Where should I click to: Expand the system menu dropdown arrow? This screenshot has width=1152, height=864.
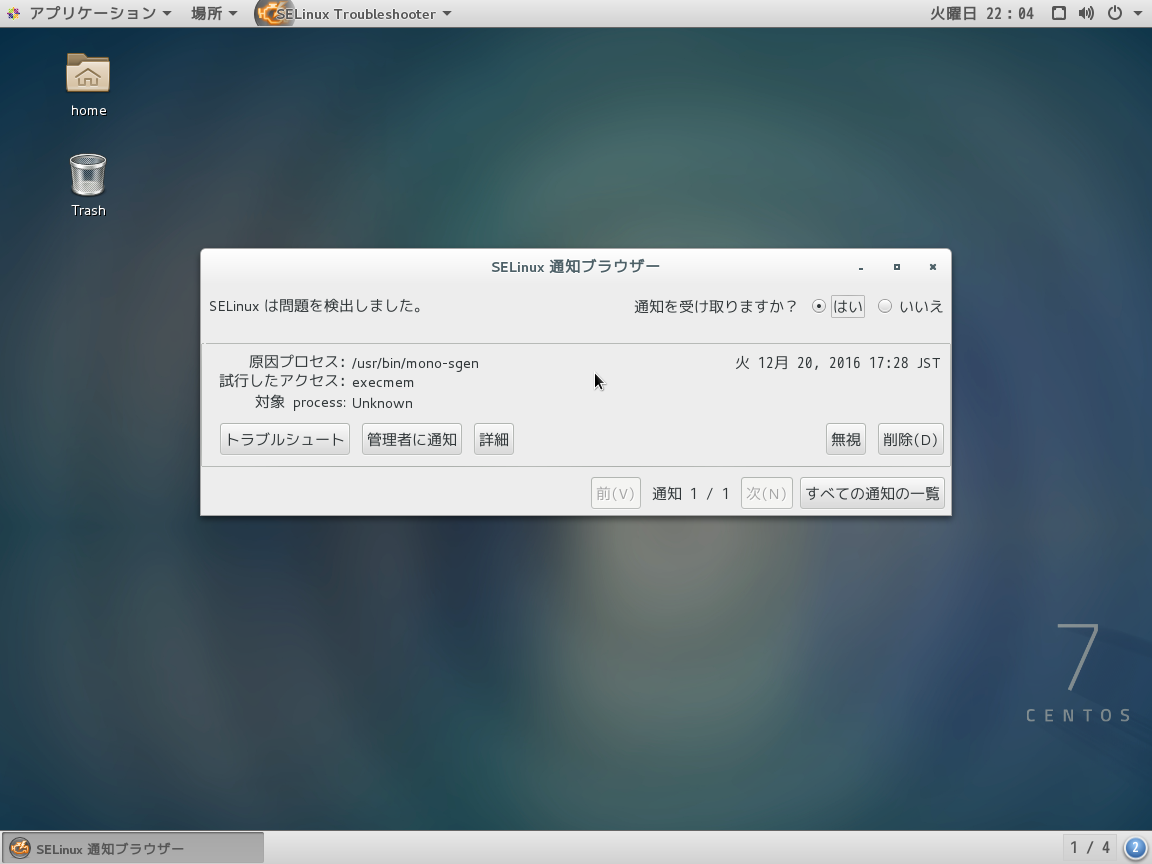pyautogui.click(x=1137, y=14)
